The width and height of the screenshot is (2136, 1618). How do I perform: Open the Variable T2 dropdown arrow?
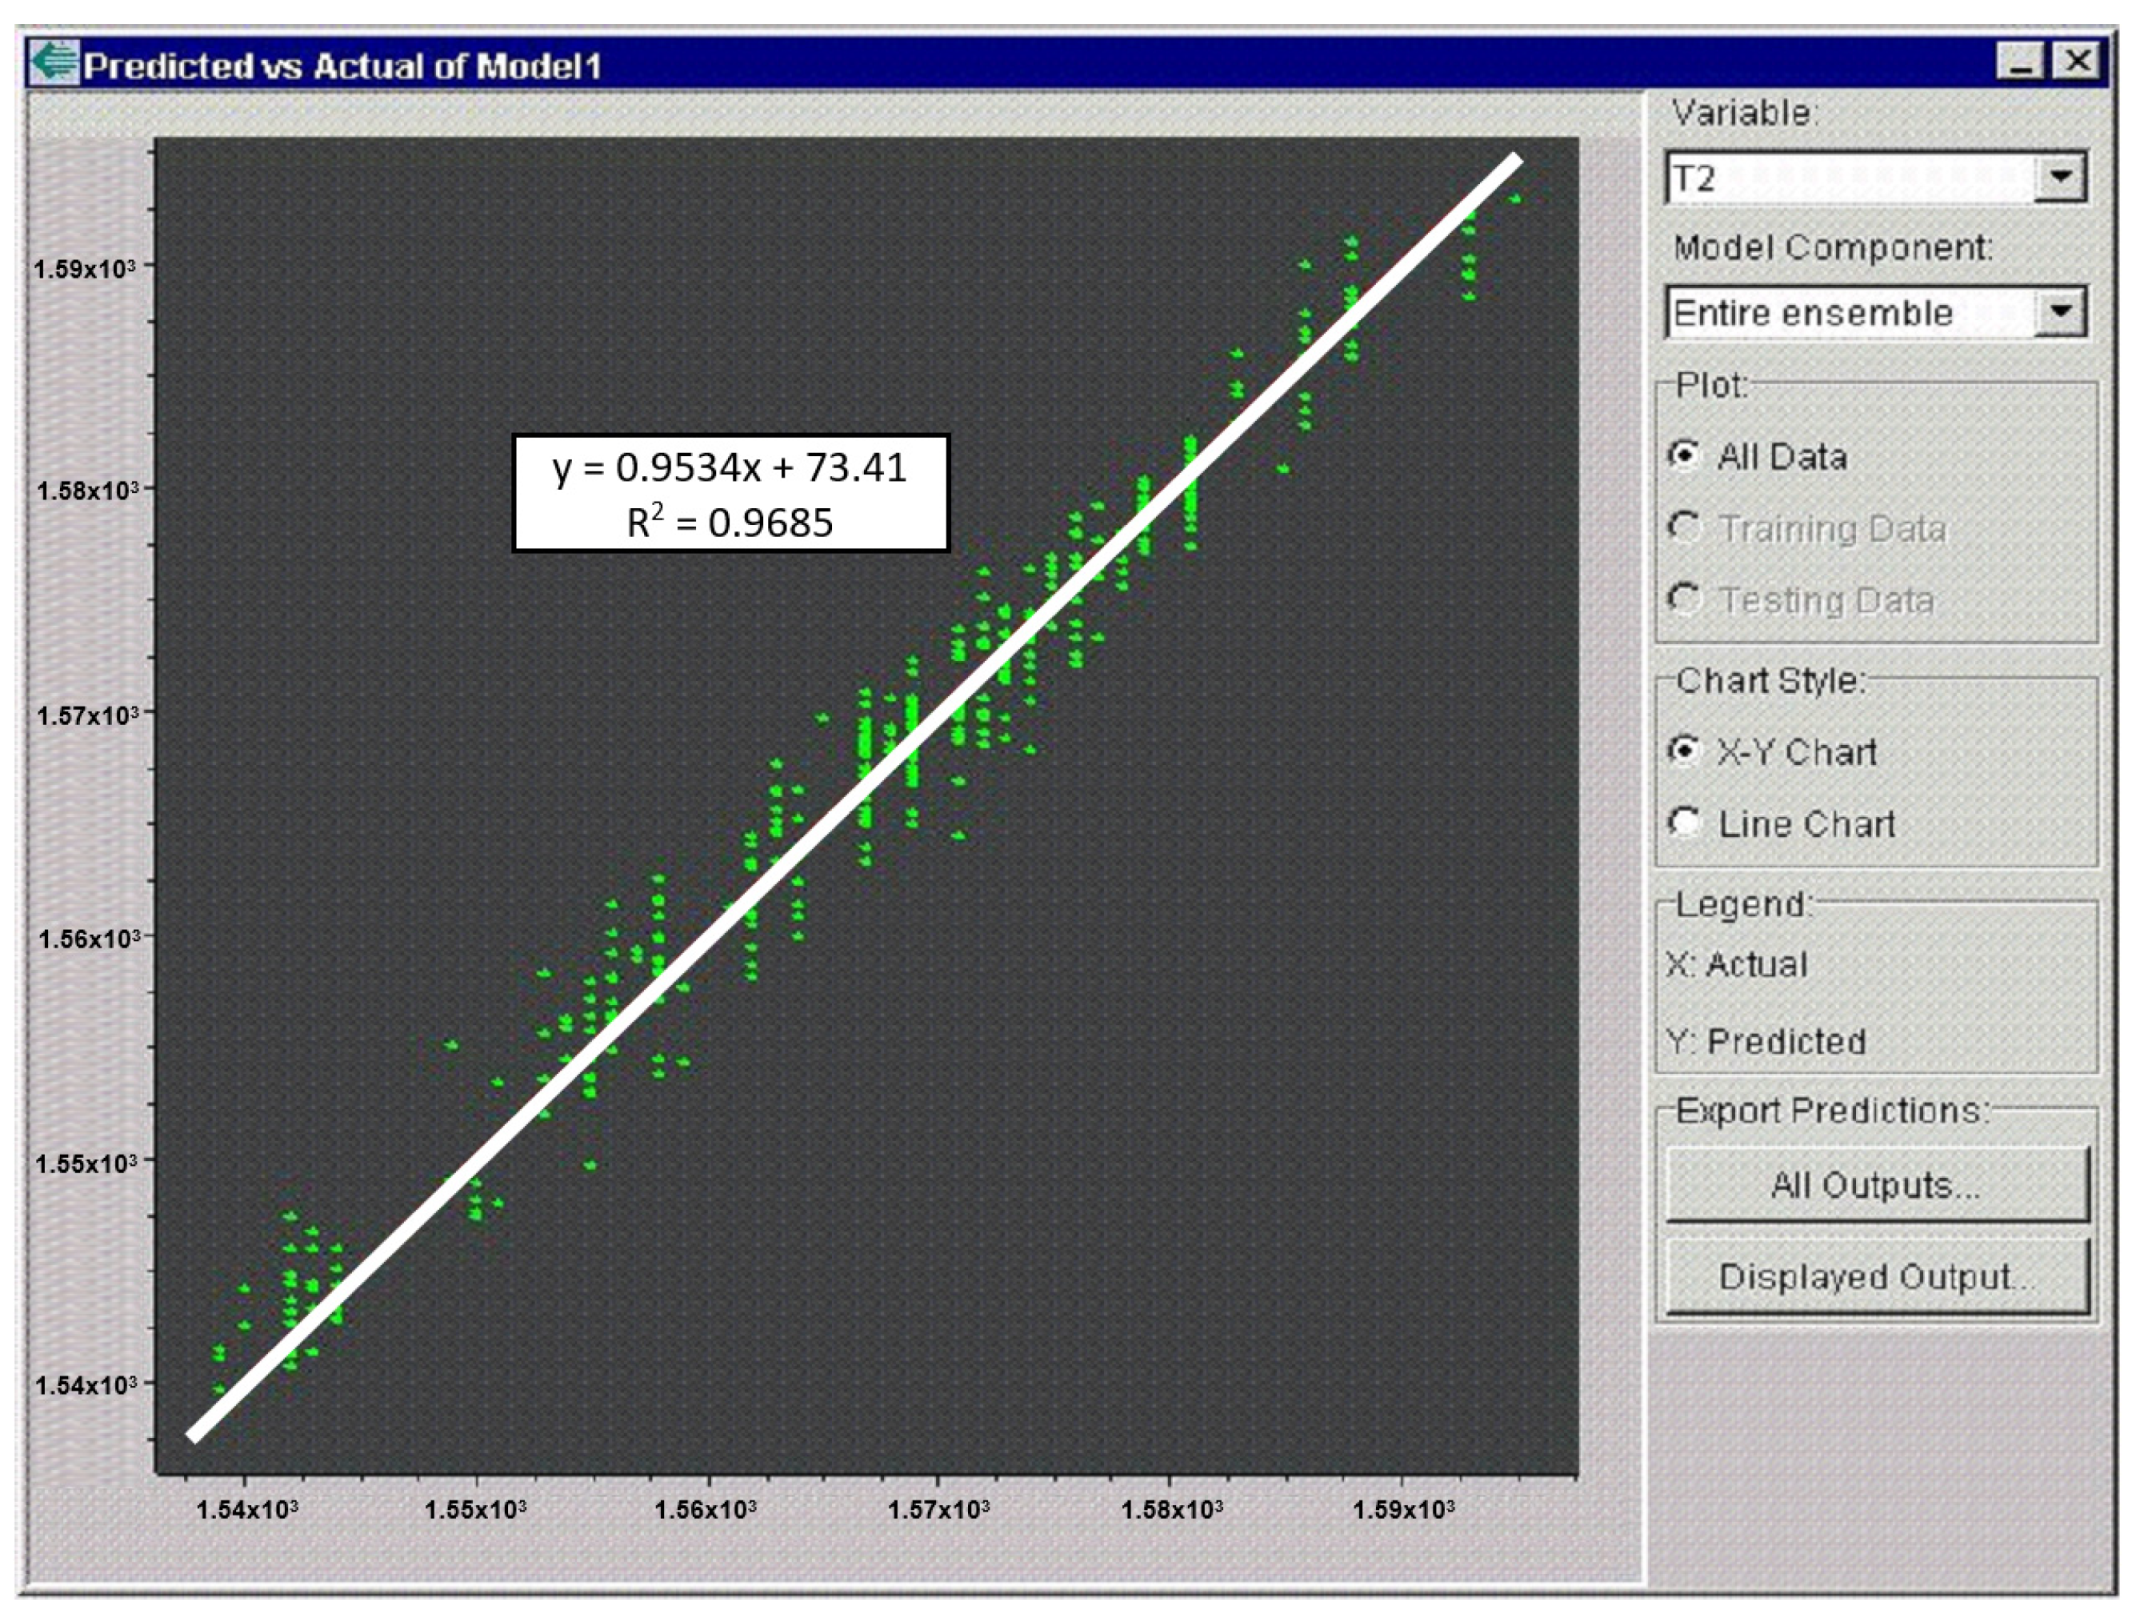point(2060,178)
